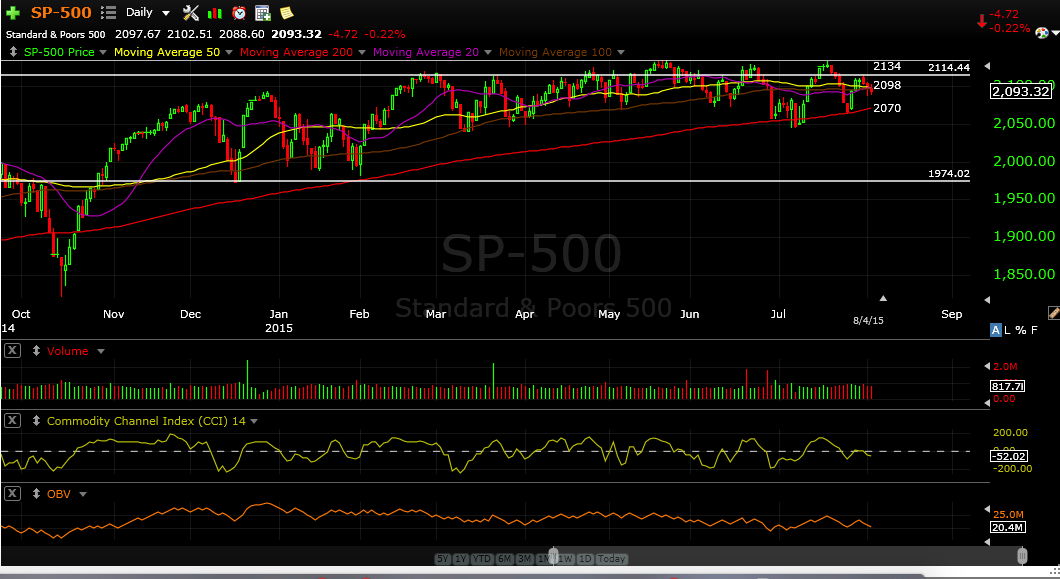Image resolution: width=1060 pixels, height=579 pixels.
Task: Click the pencil drawing tool icon
Action: [1053, 312]
